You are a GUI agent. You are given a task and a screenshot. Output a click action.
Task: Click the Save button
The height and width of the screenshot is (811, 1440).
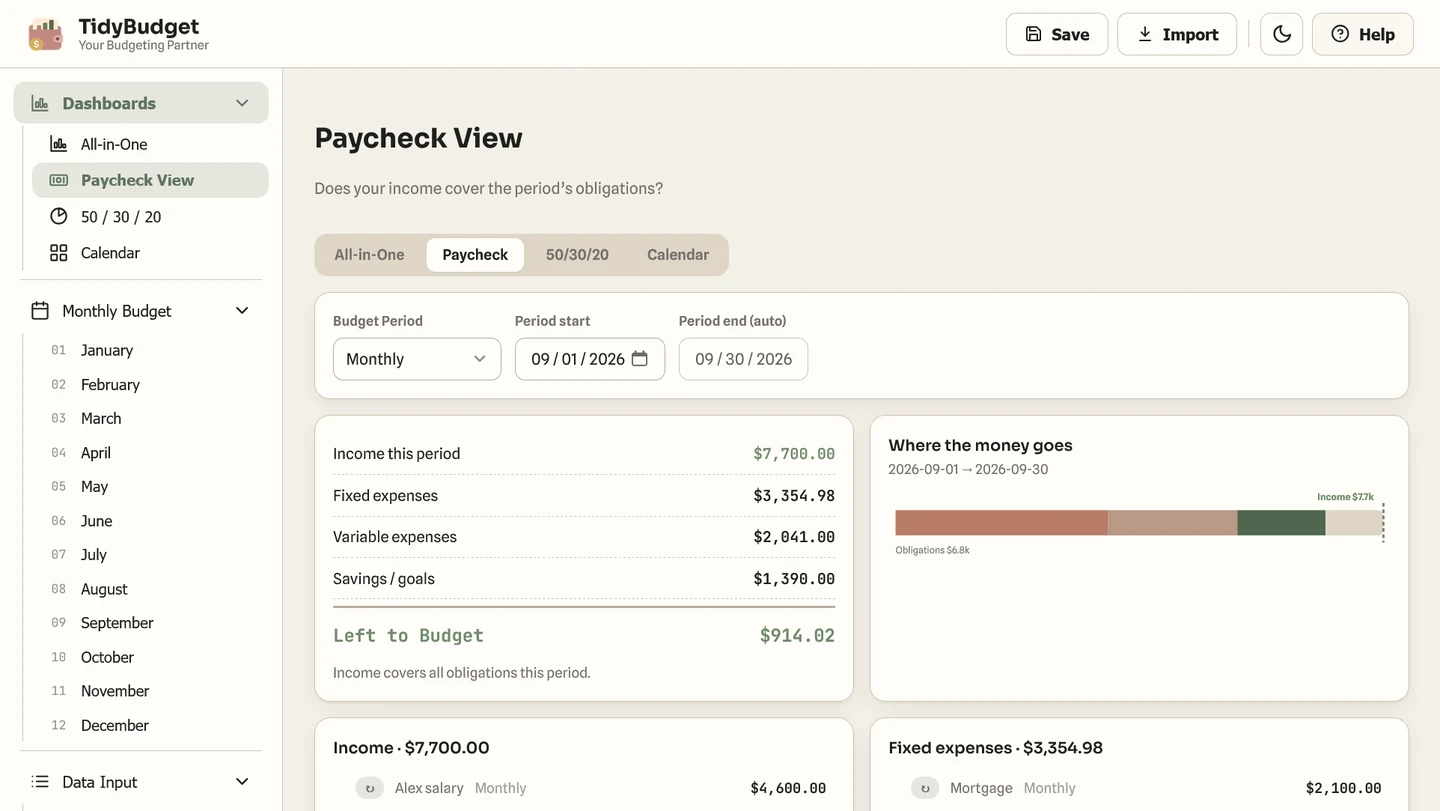pos(1057,34)
